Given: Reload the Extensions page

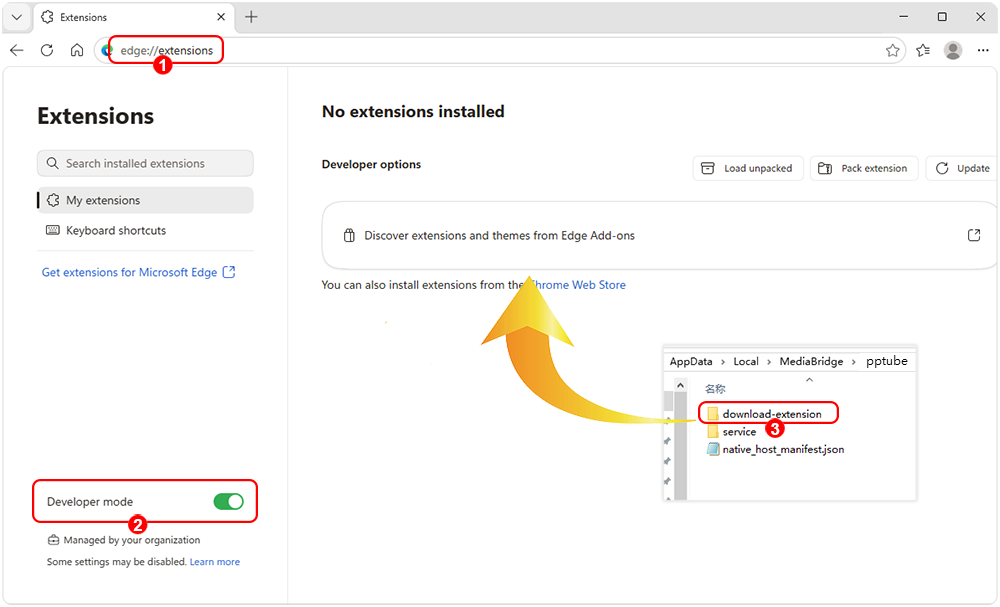Looking at the screenshot, I should pos(47,50).
